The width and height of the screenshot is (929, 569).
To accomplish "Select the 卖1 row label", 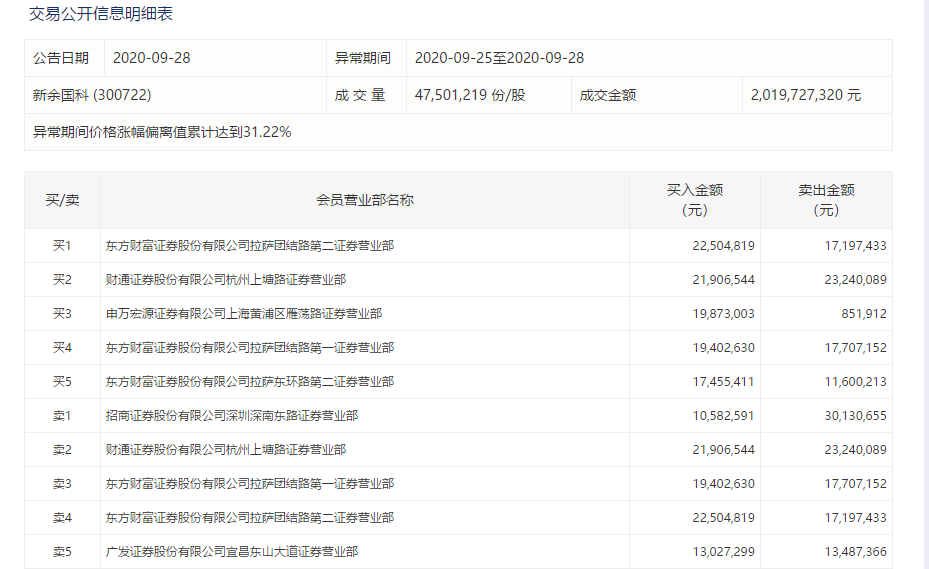I will point(62,415).
